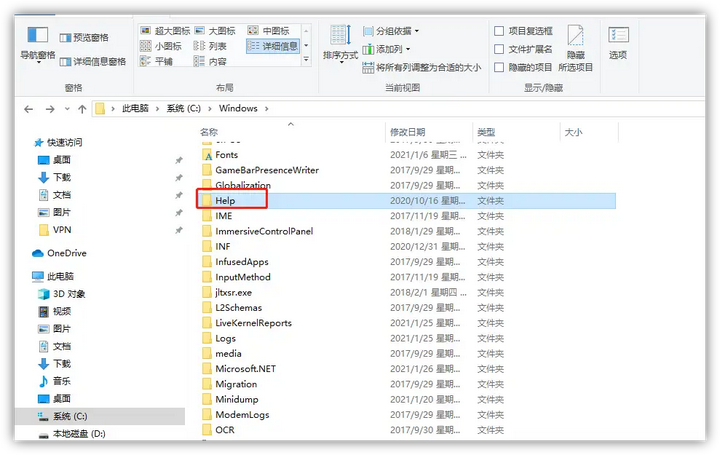The width and height of the screenshot is (720, 455).
Task: Open 3D 对象 in sidebar
Action: pyautogui.click(x=68, y=294)
